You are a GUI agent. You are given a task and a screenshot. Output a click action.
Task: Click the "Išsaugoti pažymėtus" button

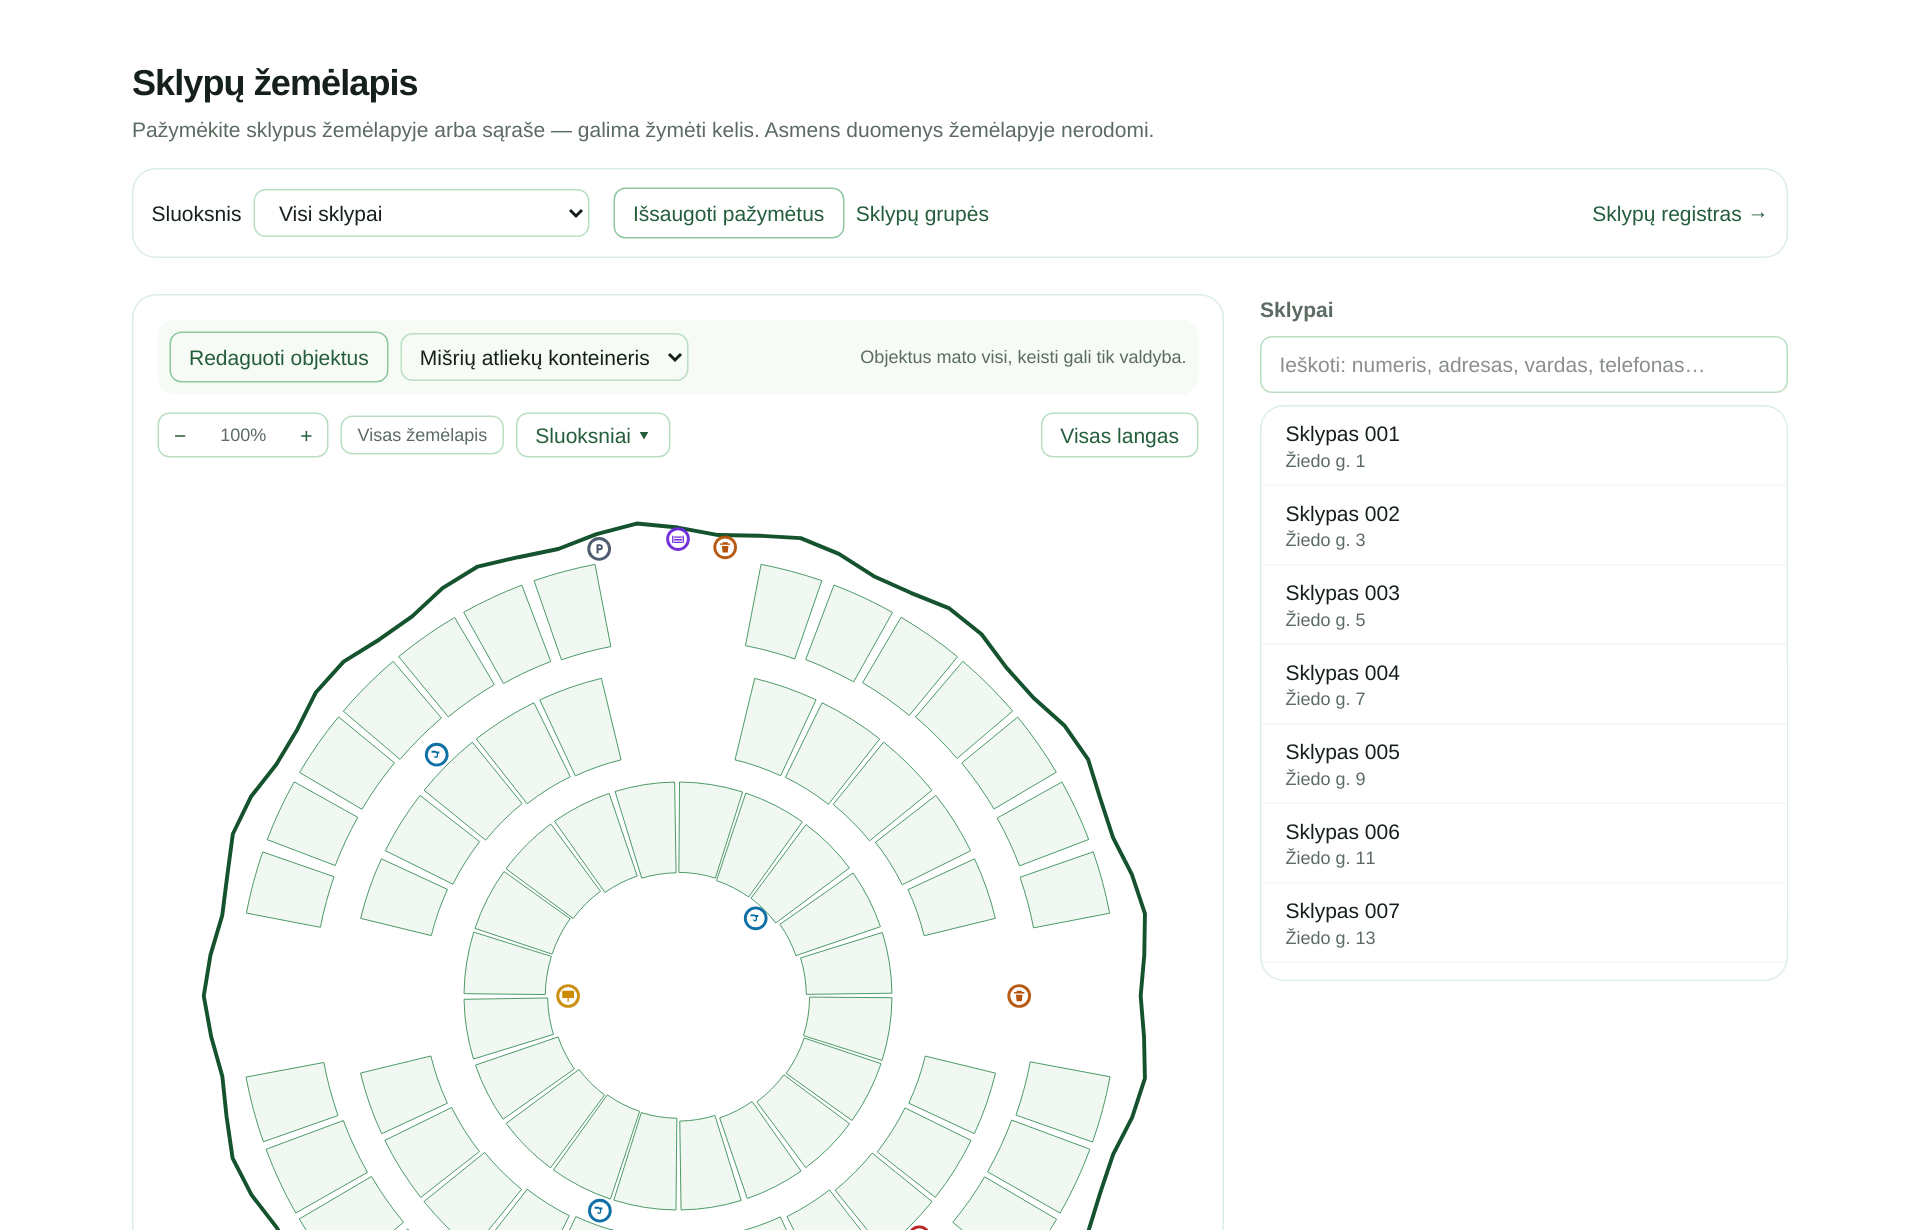tap(729, 214)
